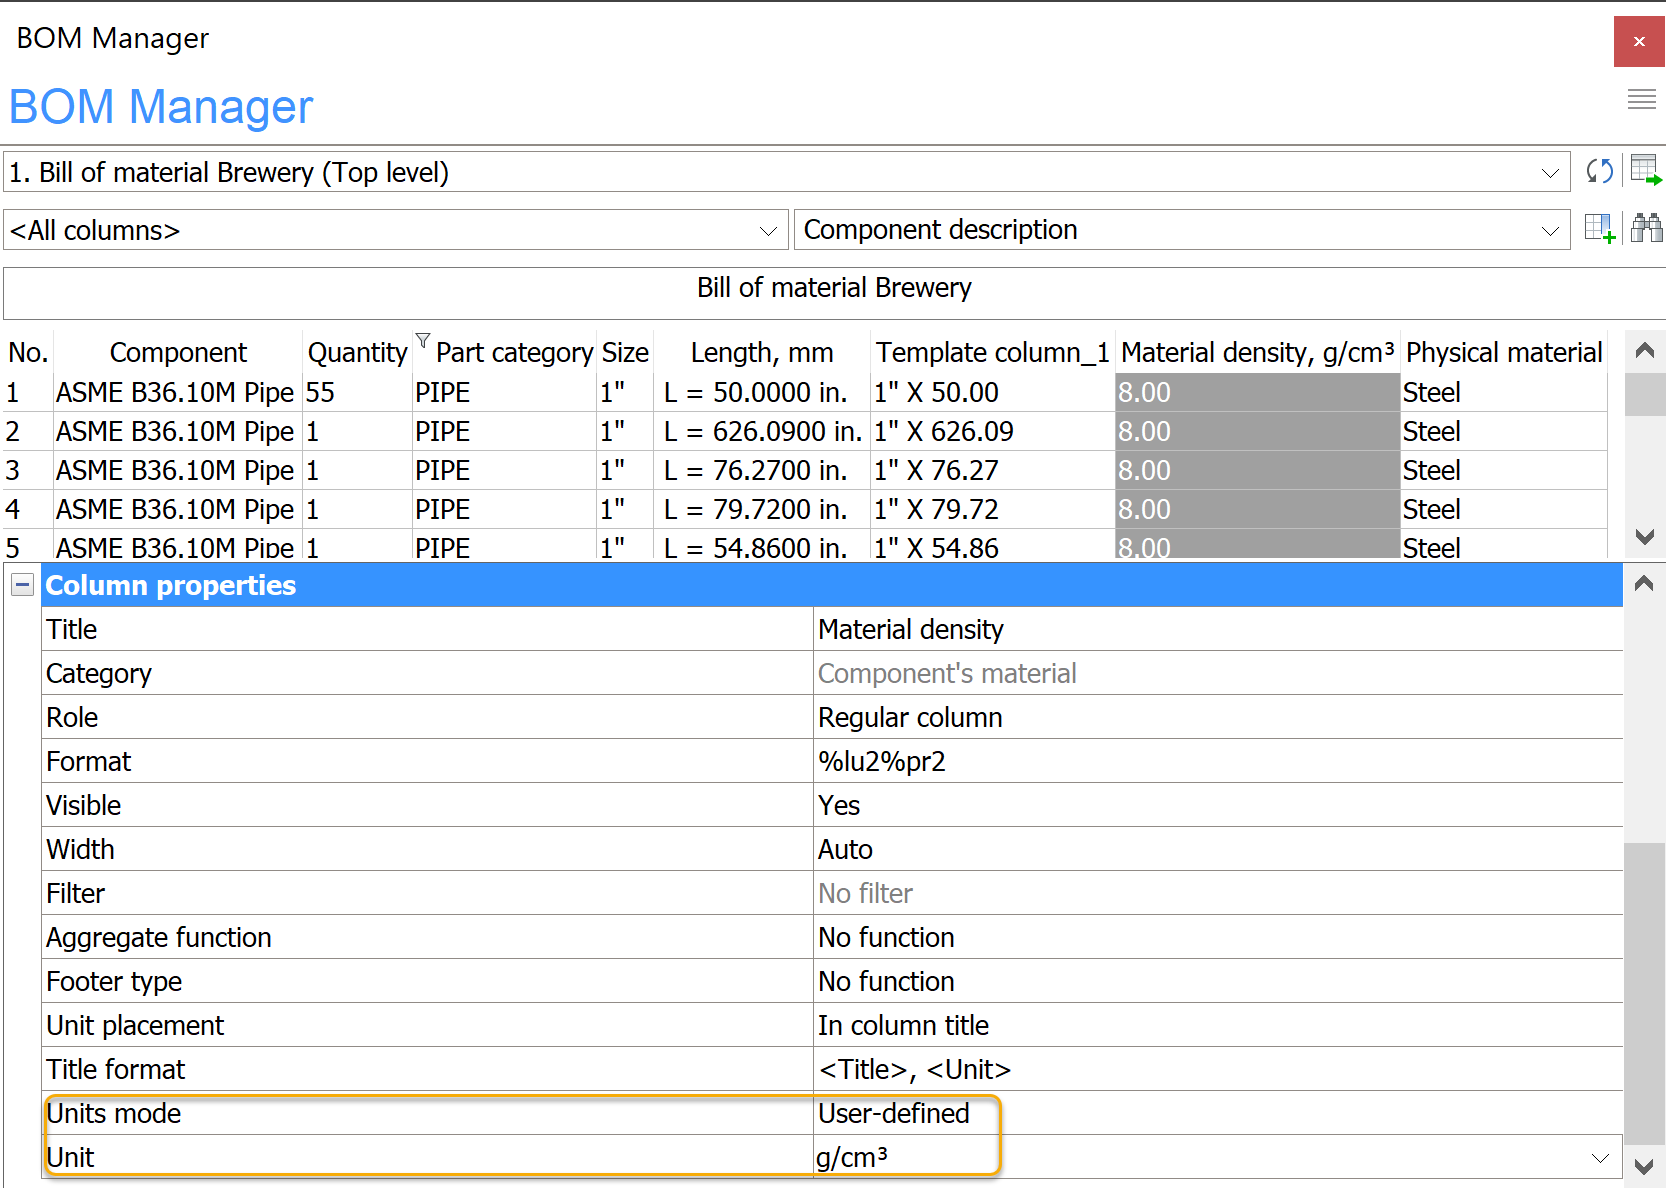Open the Bill of material Brewery dropdown
1666x1188 pixels.
pos(1550,173)
